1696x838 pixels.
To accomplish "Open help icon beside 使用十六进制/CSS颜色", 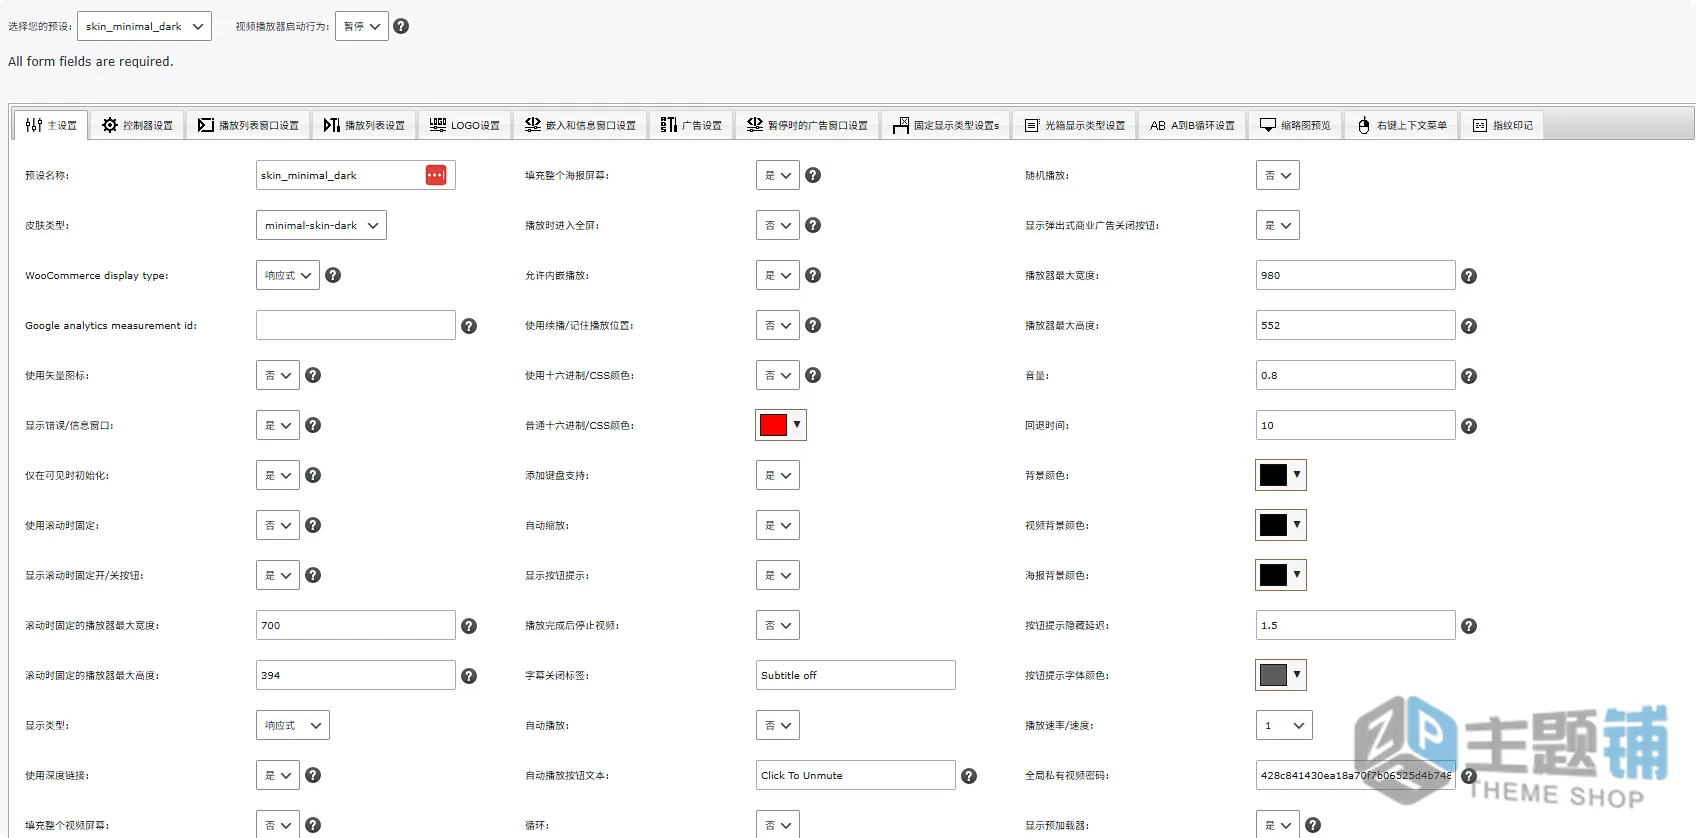I will click(813, 375).
